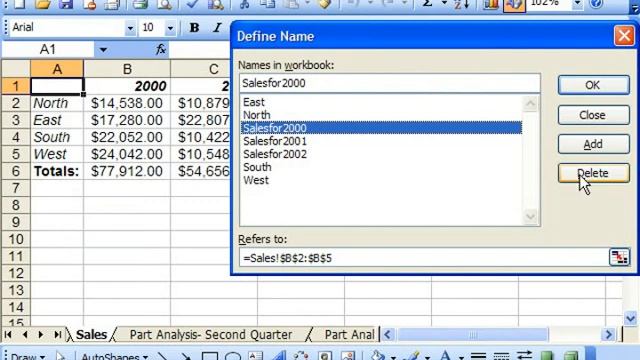The height and width of the screenshot is (360, 640).
Task: Go to next sheet tab arrow
Action: 40,334
